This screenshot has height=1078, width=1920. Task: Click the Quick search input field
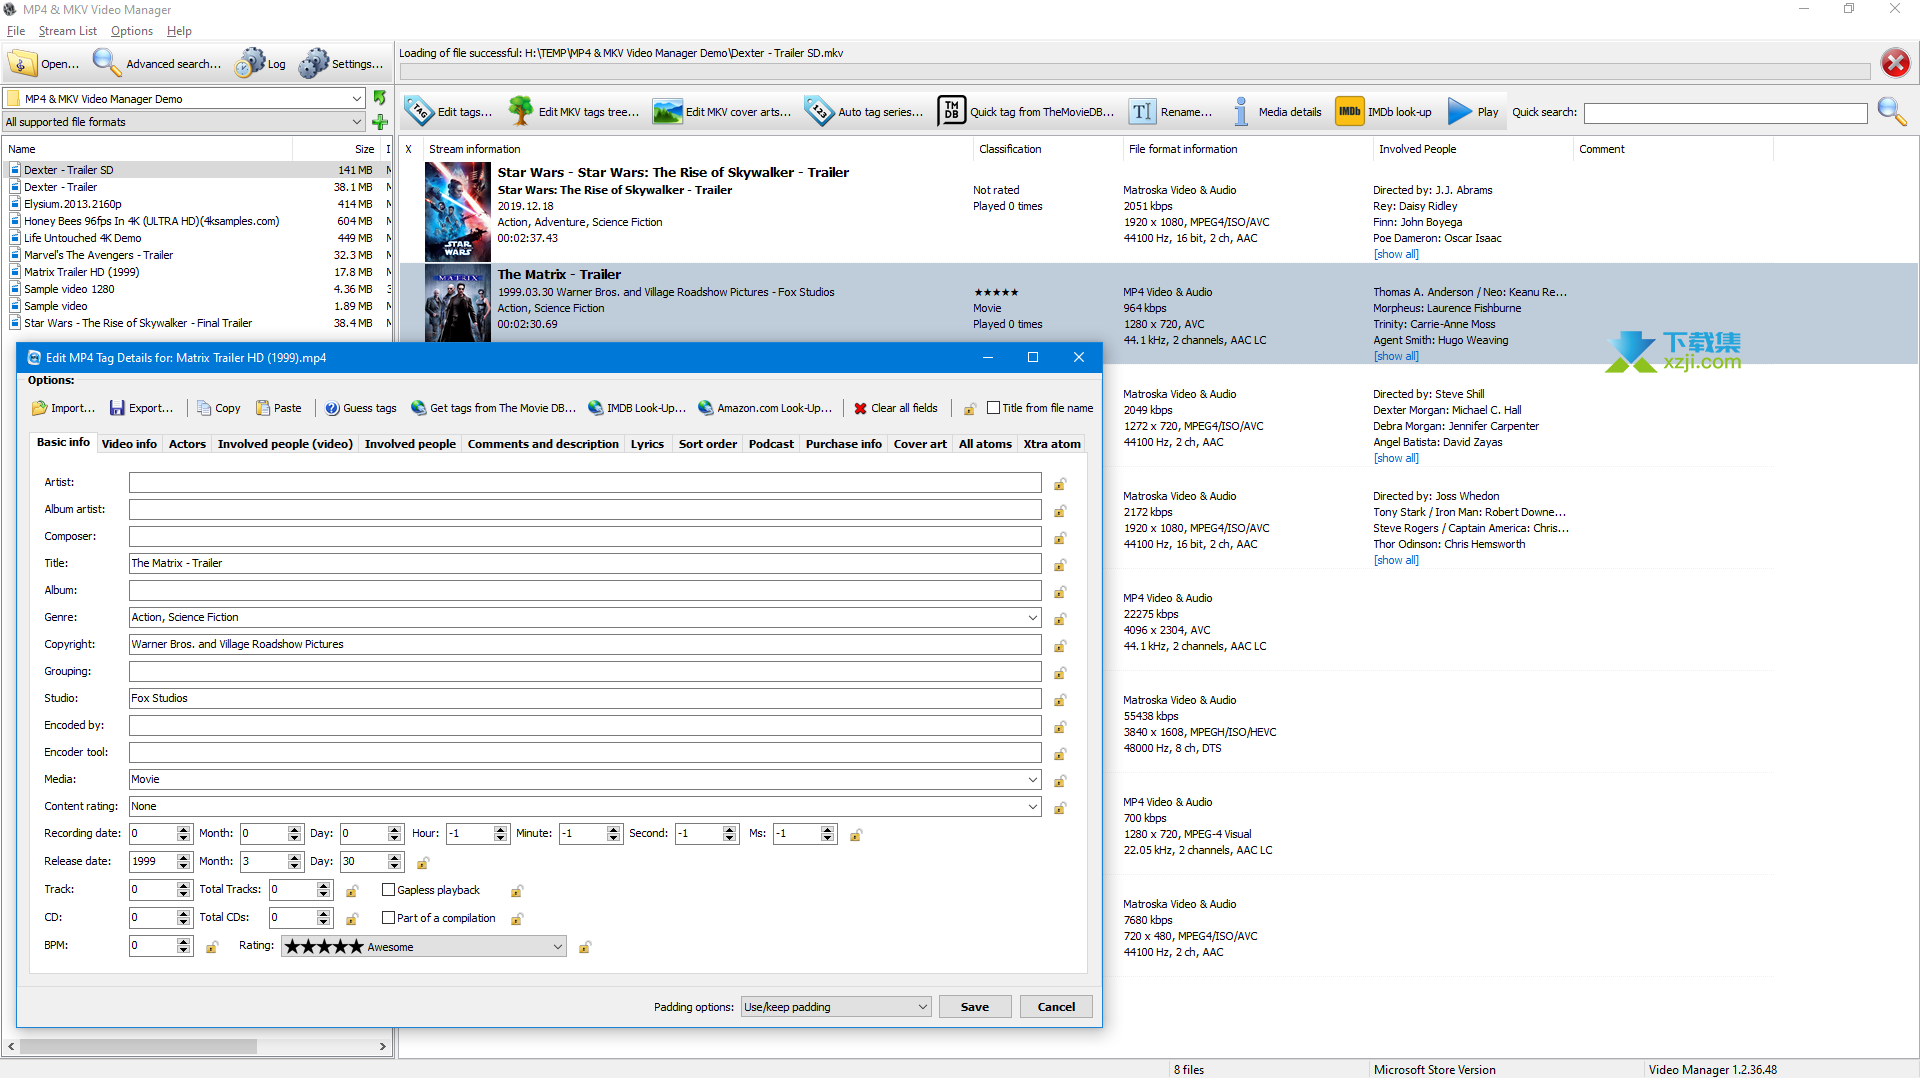point(1726,113)
